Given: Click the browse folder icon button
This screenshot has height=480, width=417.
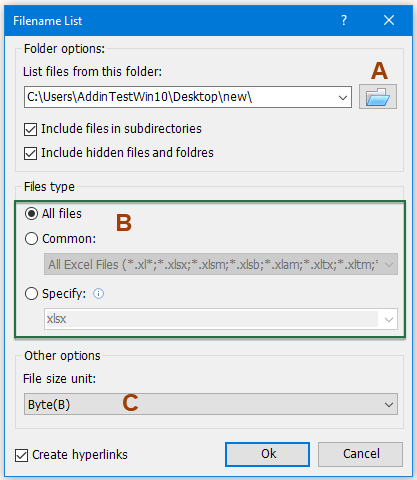Looking at the screenshot, I should pyautogui.click(x=378, y=97).
